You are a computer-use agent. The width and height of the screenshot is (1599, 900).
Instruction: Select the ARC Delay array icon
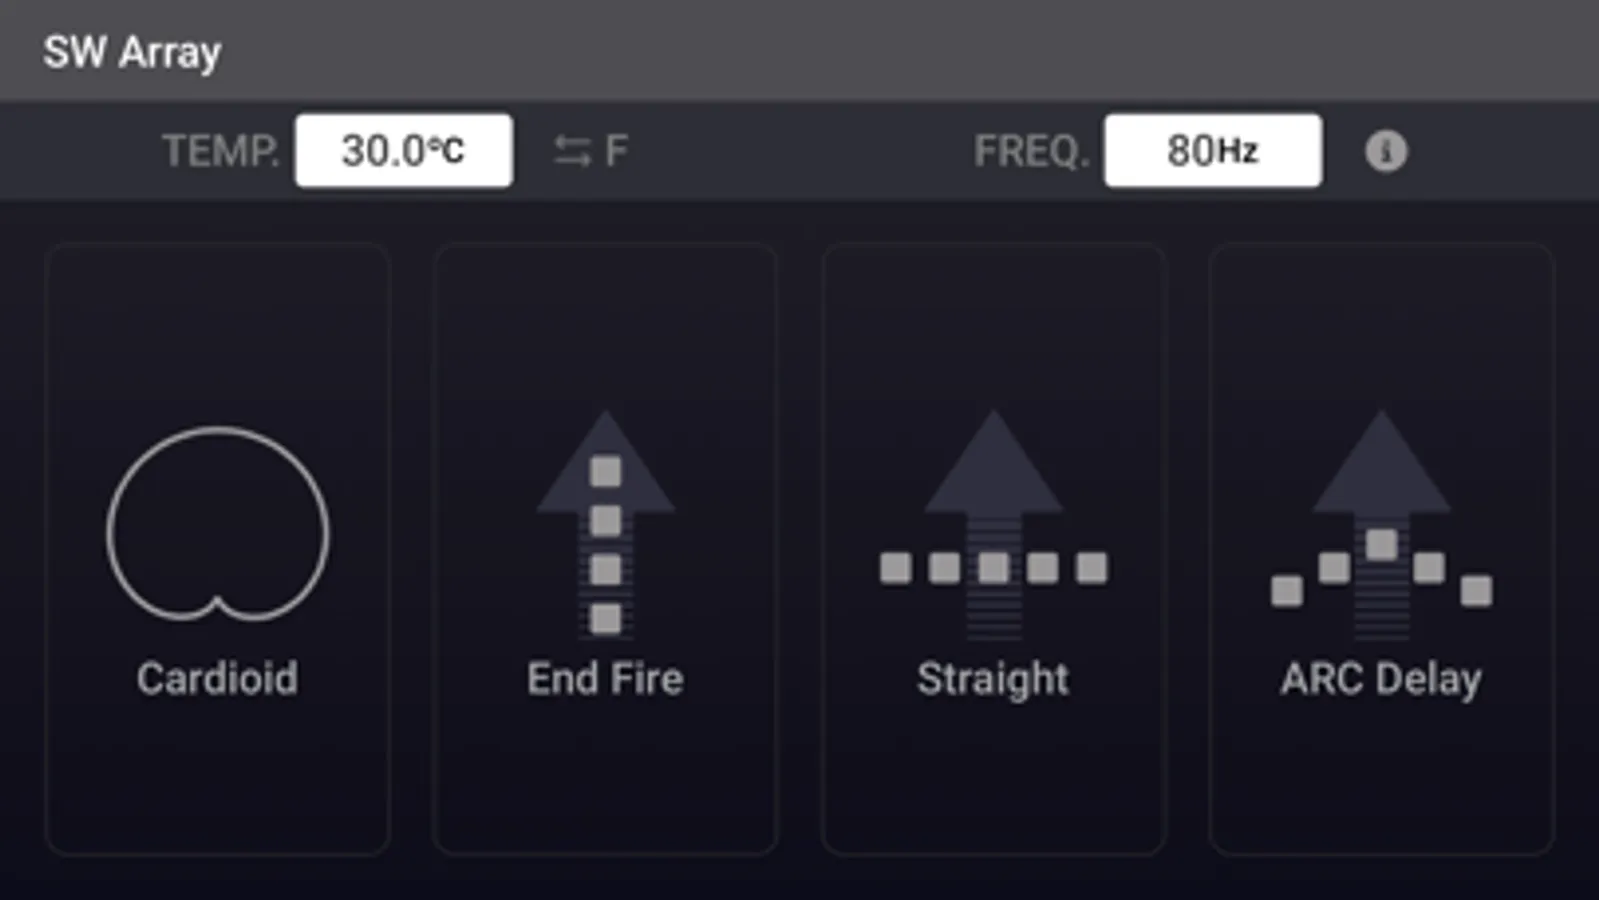point(1381,525)
